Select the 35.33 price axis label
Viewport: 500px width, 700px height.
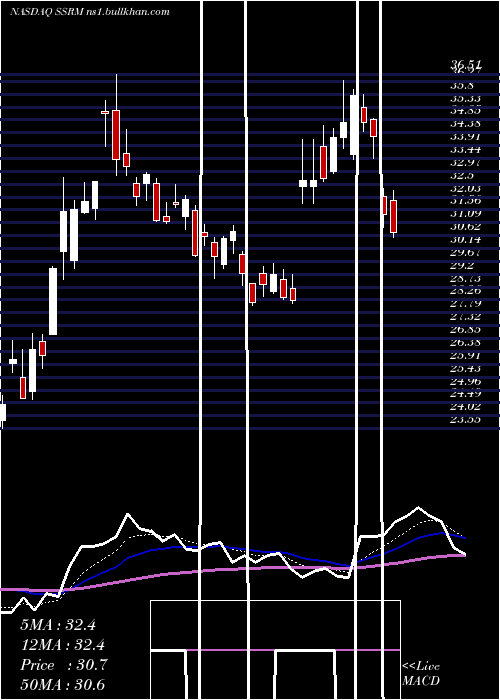(465, 98)
